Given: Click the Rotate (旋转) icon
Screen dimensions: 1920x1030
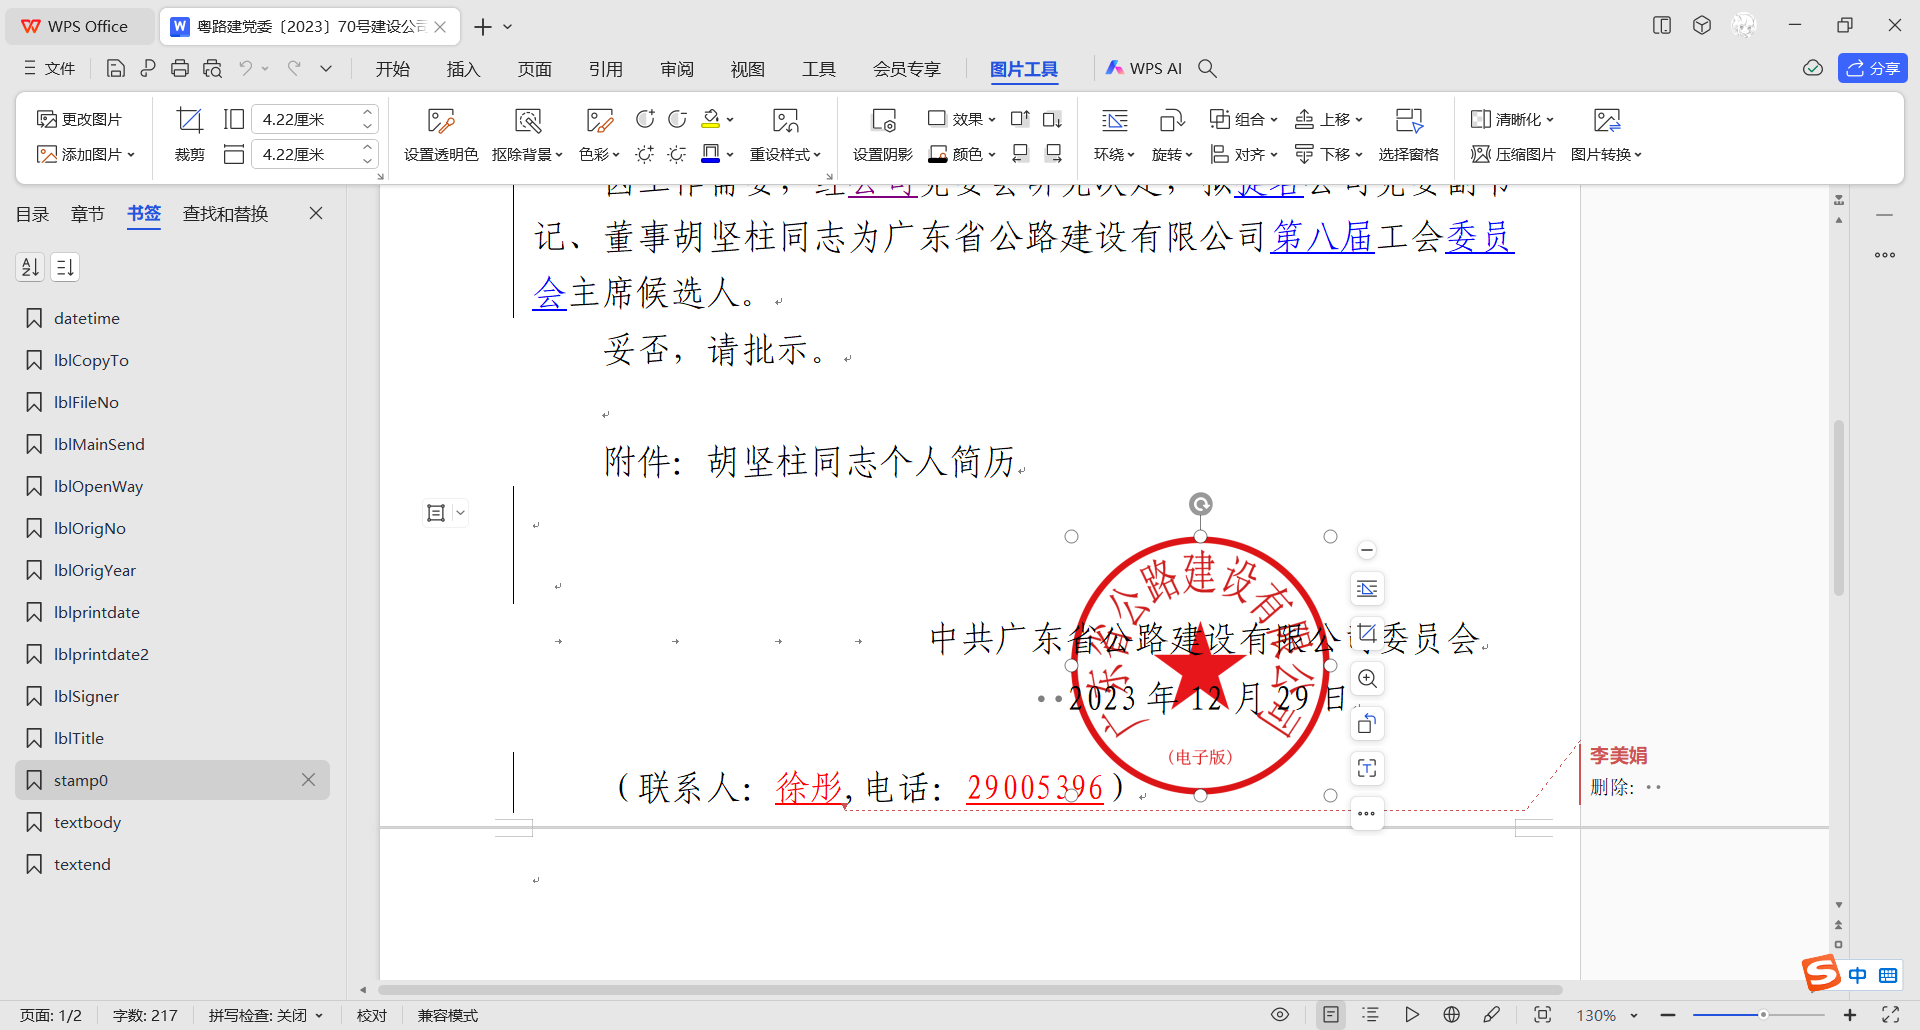Looking at the screenshot, I should (x=1172, y=121).
